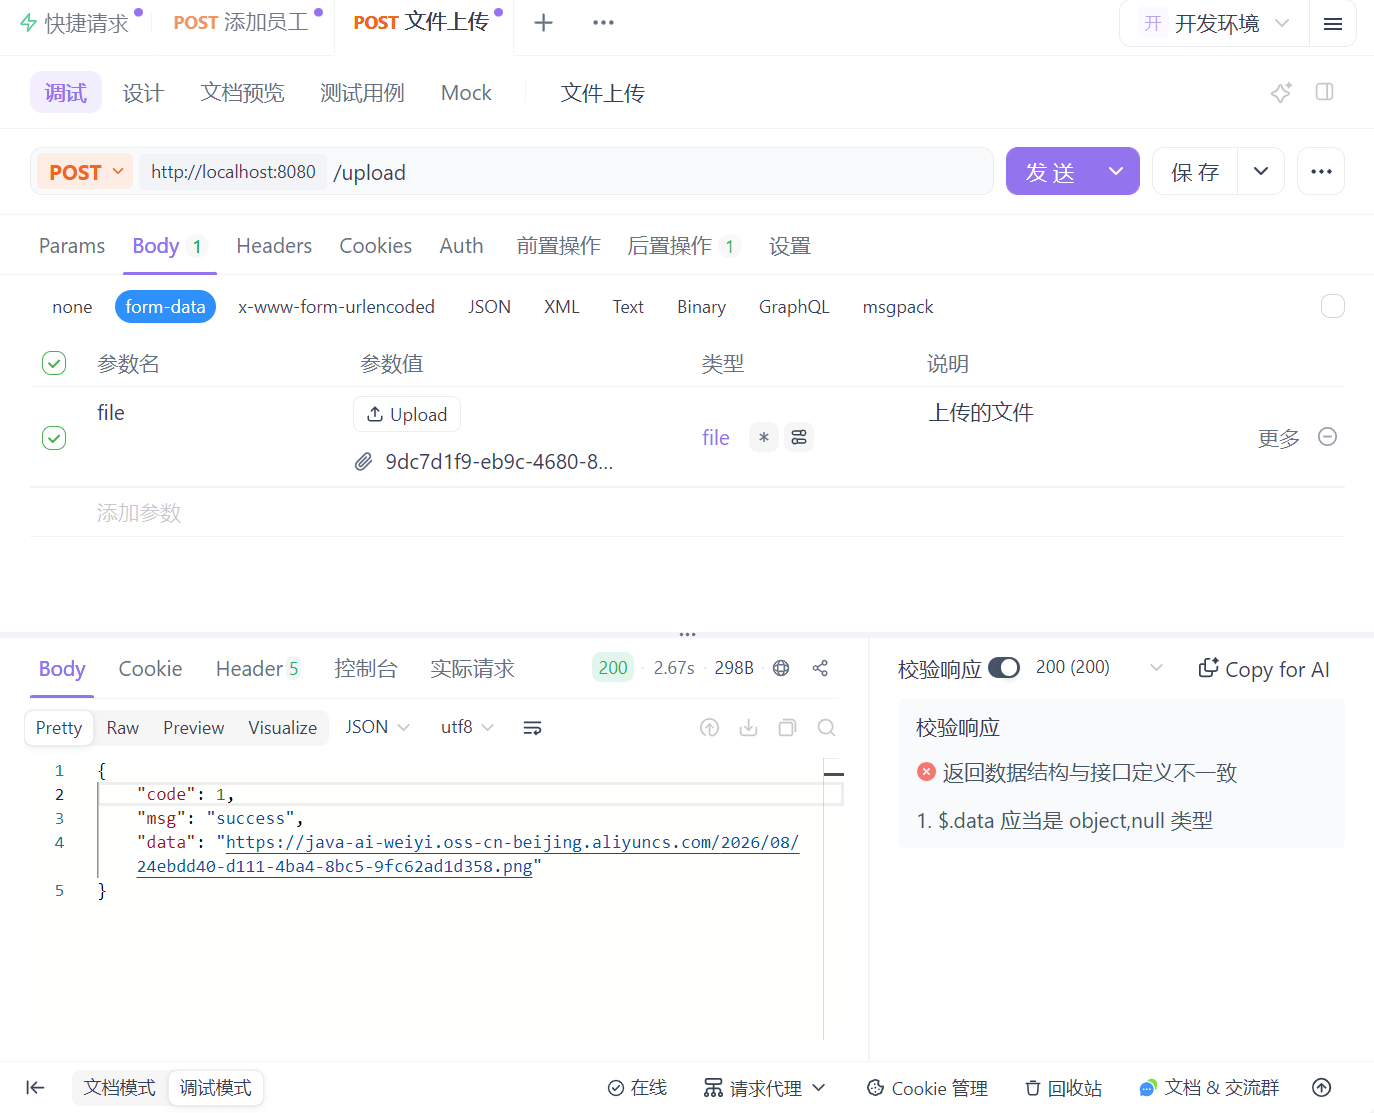This screenshot has height=1113, width=1374.
Task: Toggle the required asterisk icon for file
Action: pos(764,437)
